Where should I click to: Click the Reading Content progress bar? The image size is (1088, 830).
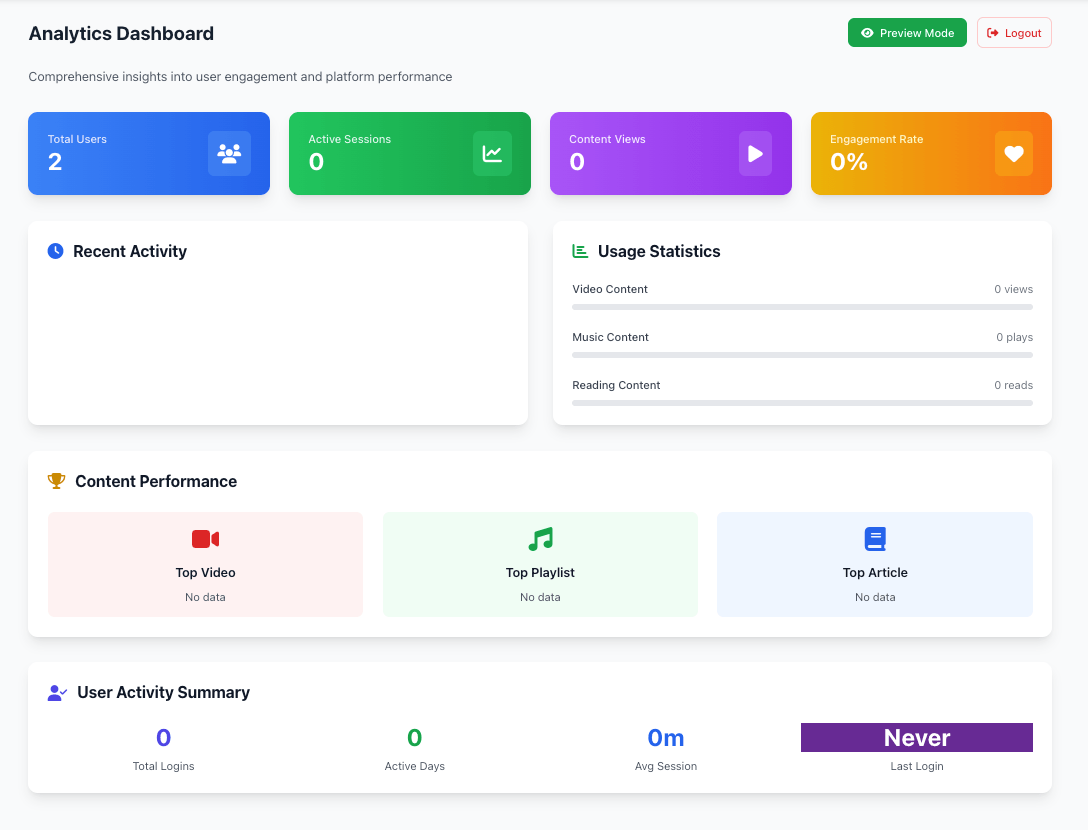pyautogui.click(x=802, y=403)
